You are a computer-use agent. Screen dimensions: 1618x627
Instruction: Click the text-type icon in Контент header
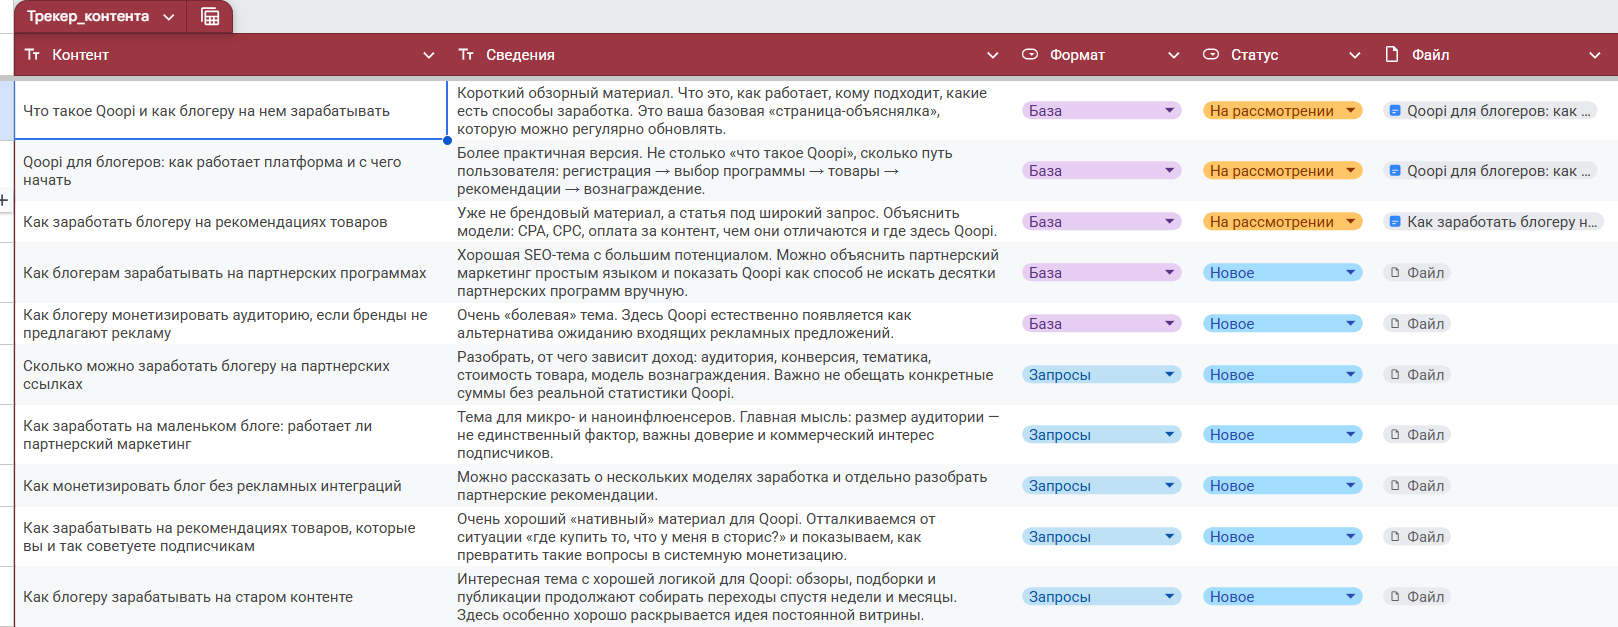pos(32,55)
